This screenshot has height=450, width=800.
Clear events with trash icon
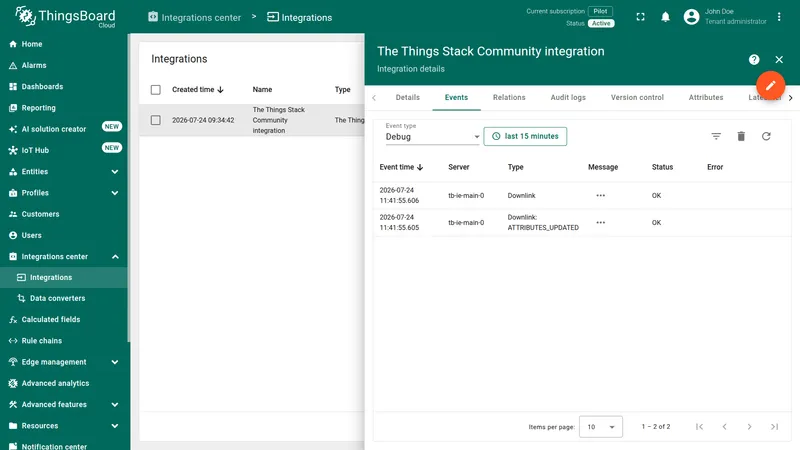pos(741,136)
